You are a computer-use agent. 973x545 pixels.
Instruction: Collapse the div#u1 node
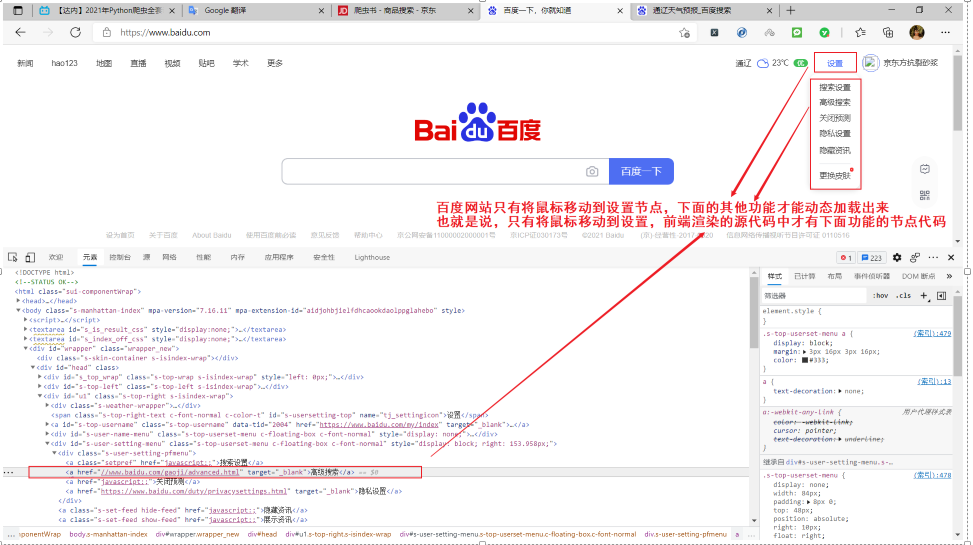point(40,396)
